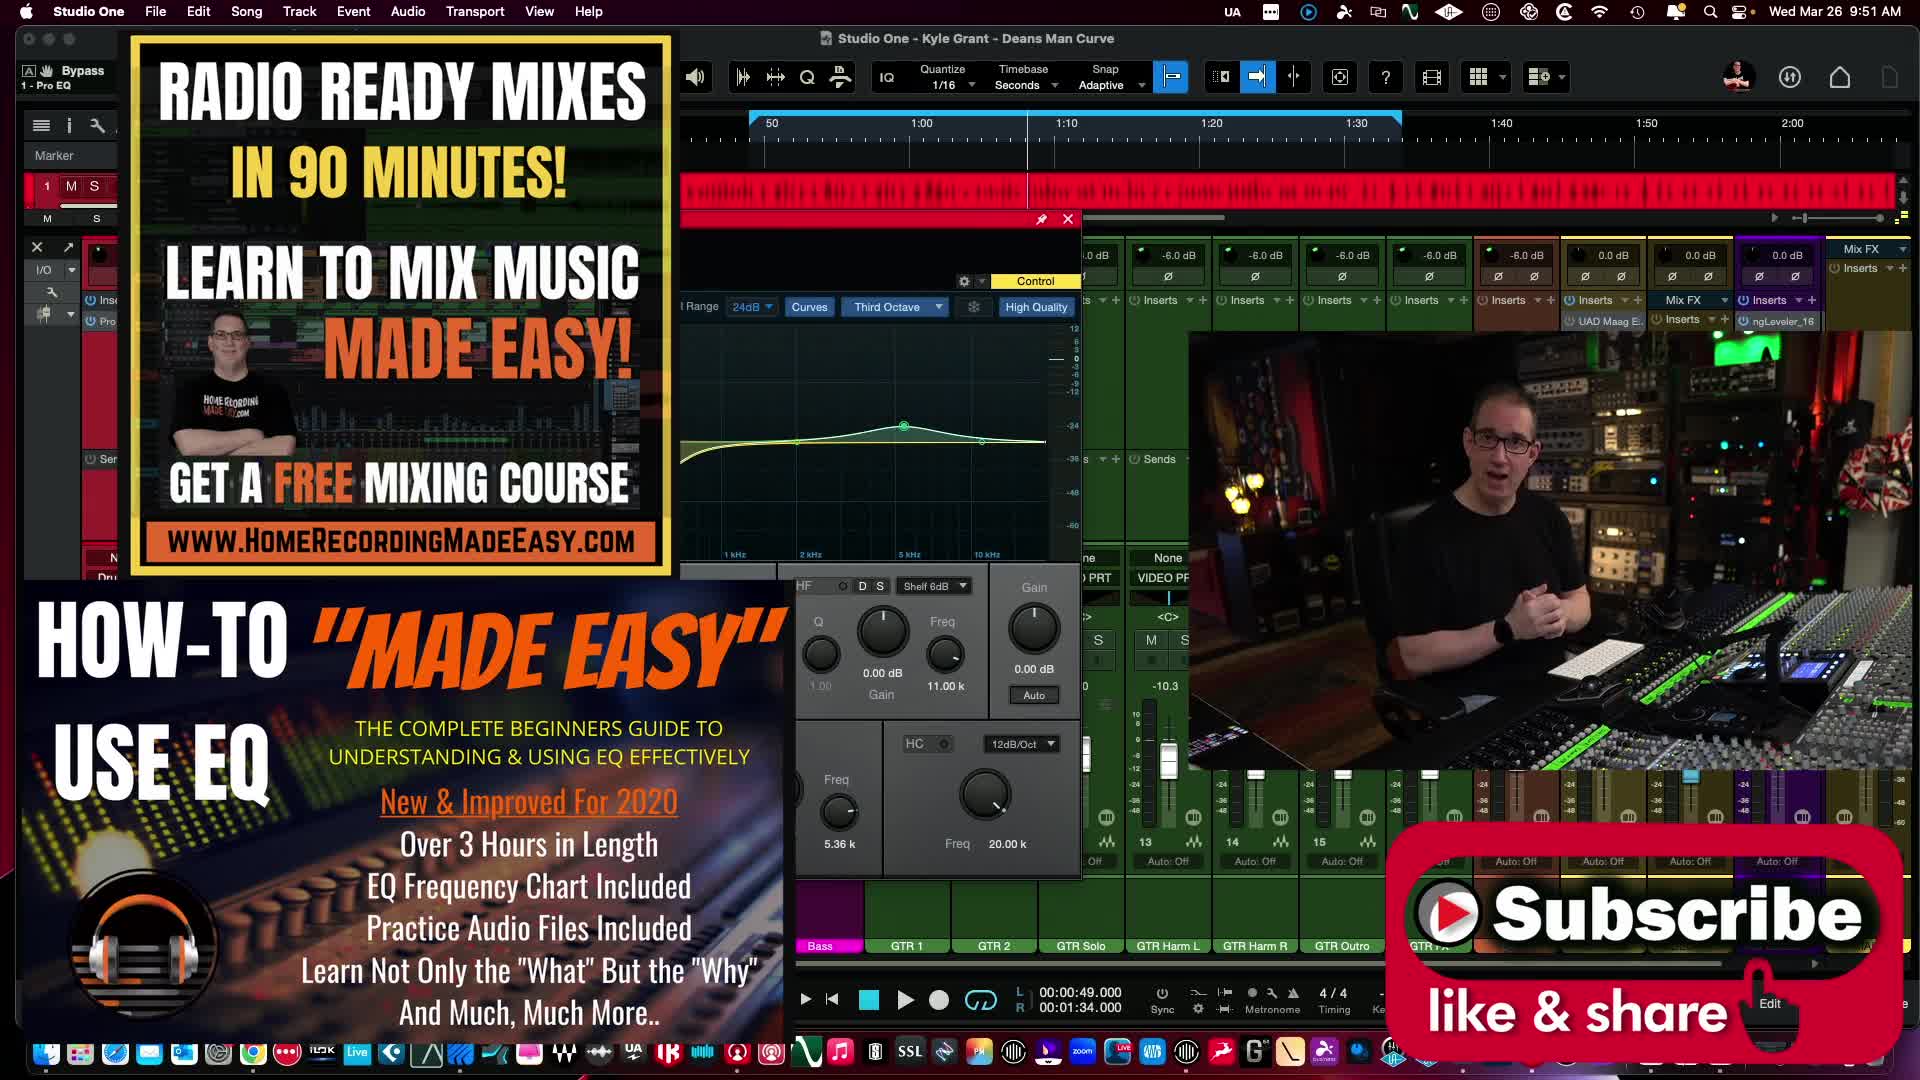Click the Bass channel label
The image size is (1920, 1080).
tap(820, 946)
